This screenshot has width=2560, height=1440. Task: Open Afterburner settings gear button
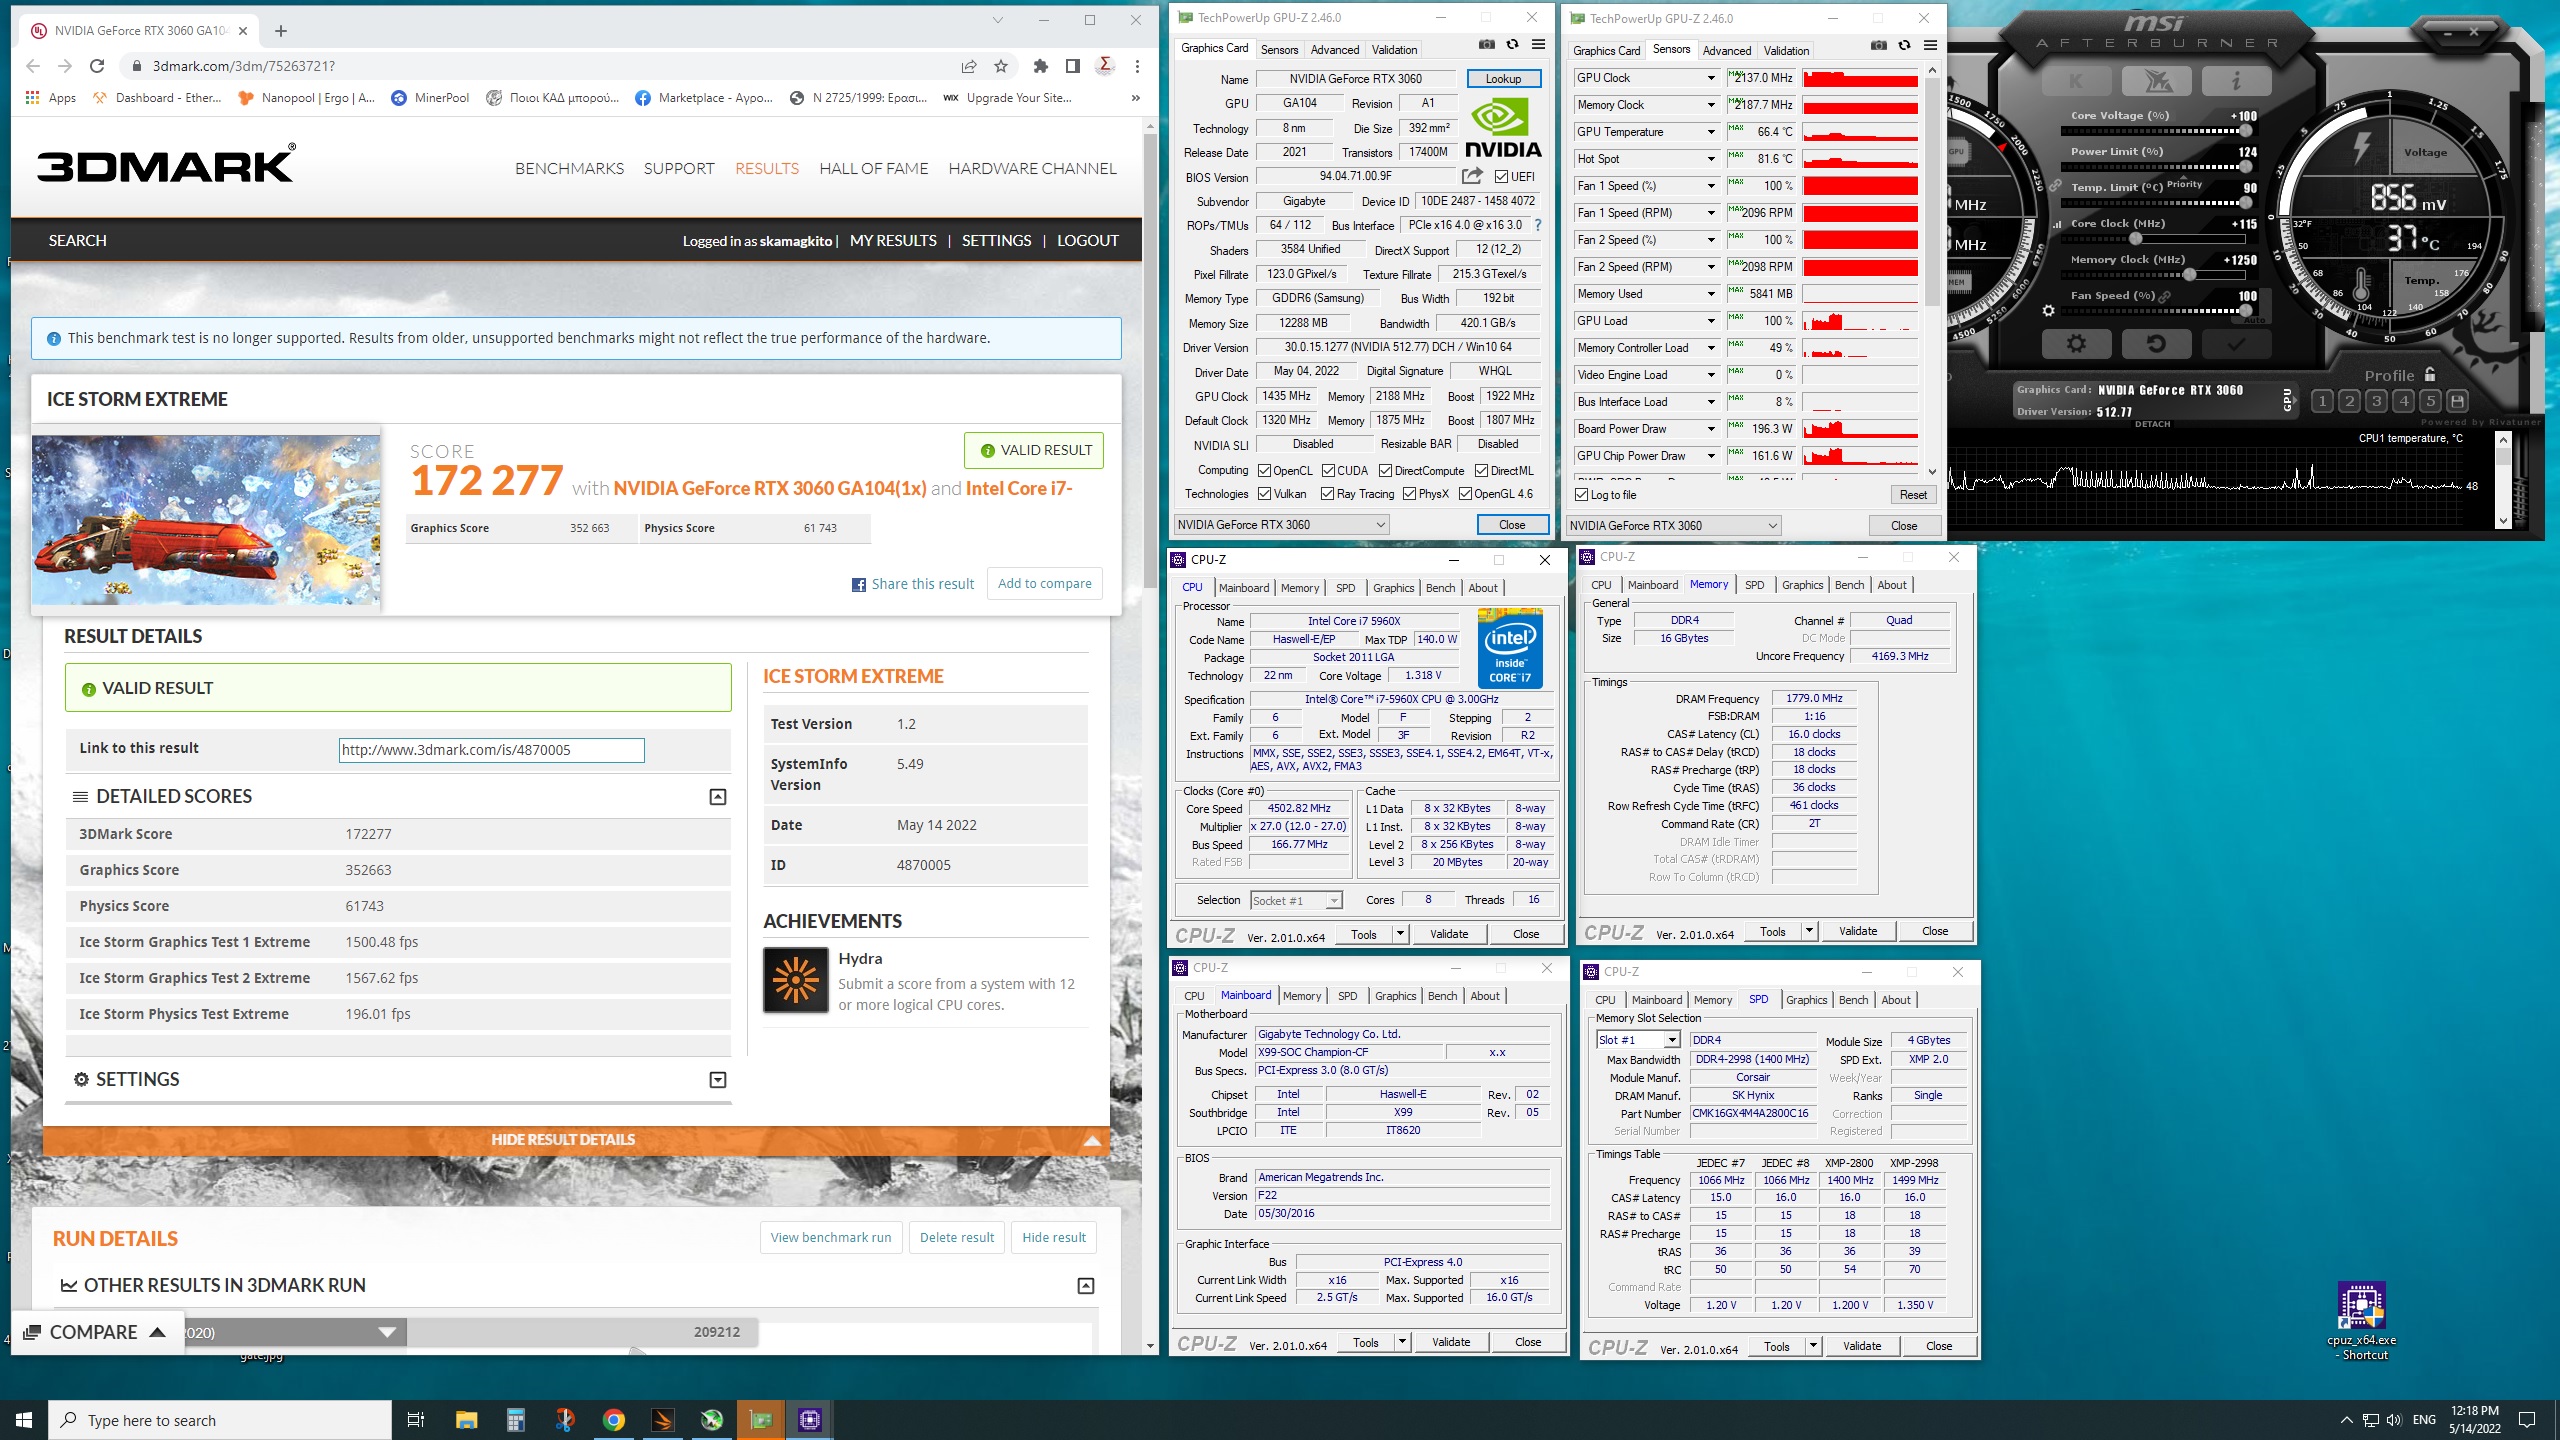pyautogui.click(x=2077, y=344)
